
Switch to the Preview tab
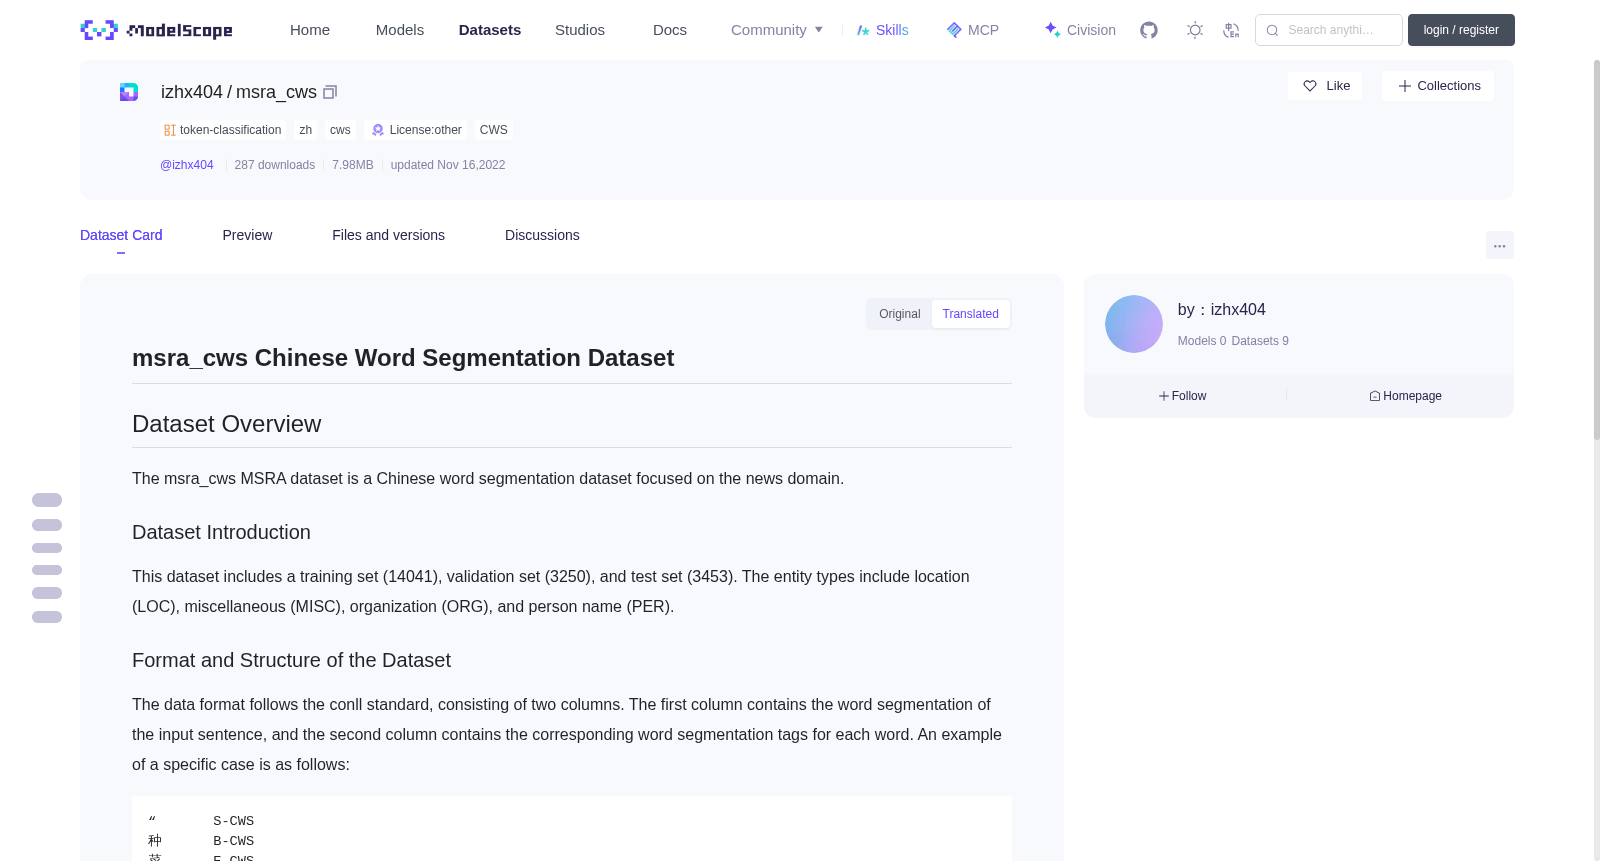[247, 235]
